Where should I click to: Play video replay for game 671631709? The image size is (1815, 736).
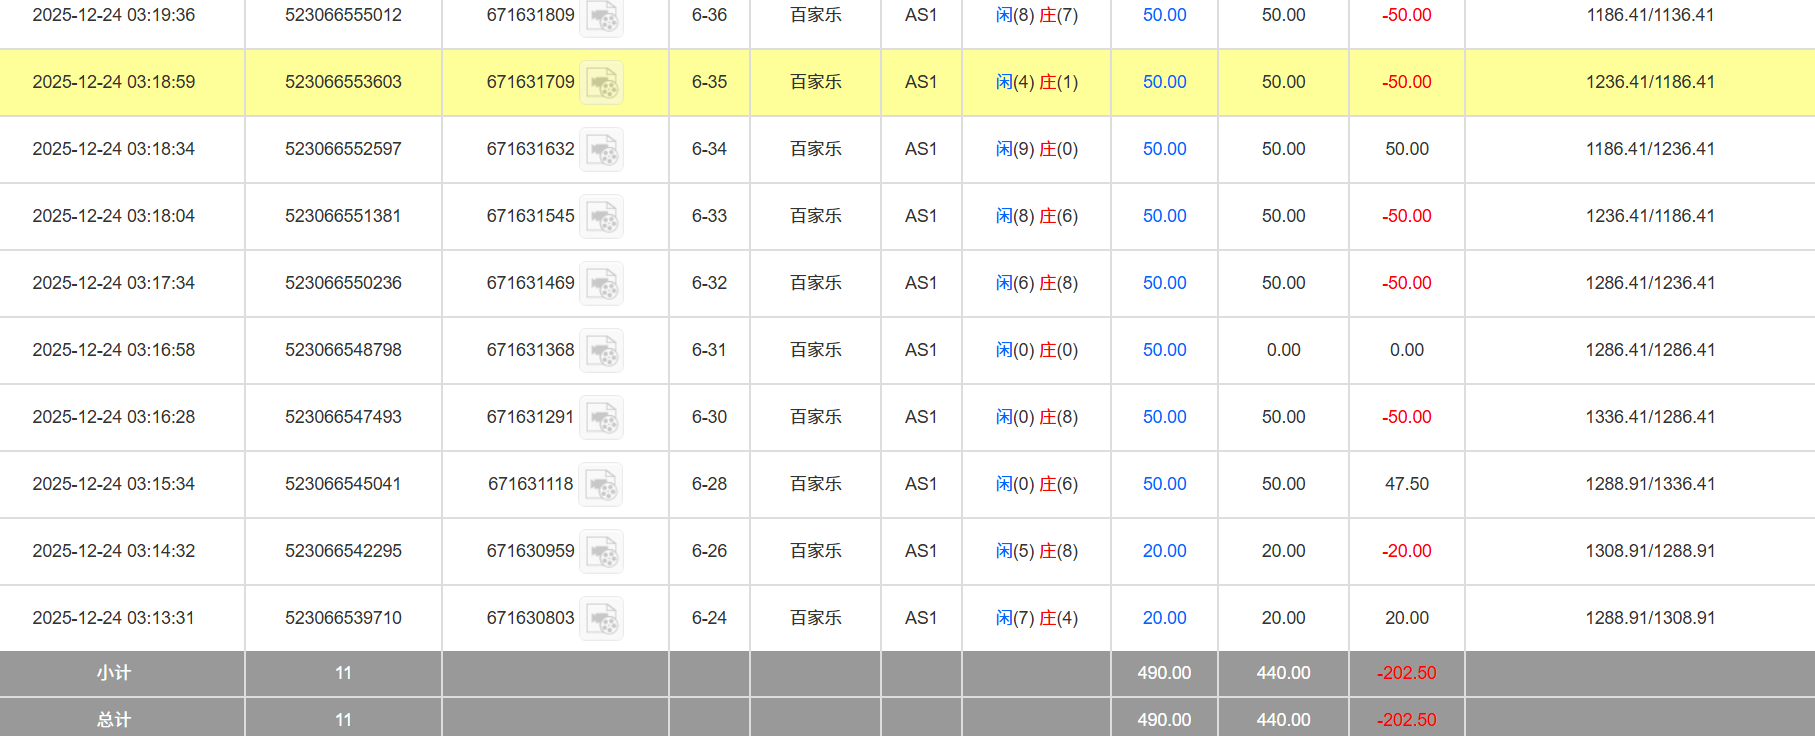(x=602, y=83)
